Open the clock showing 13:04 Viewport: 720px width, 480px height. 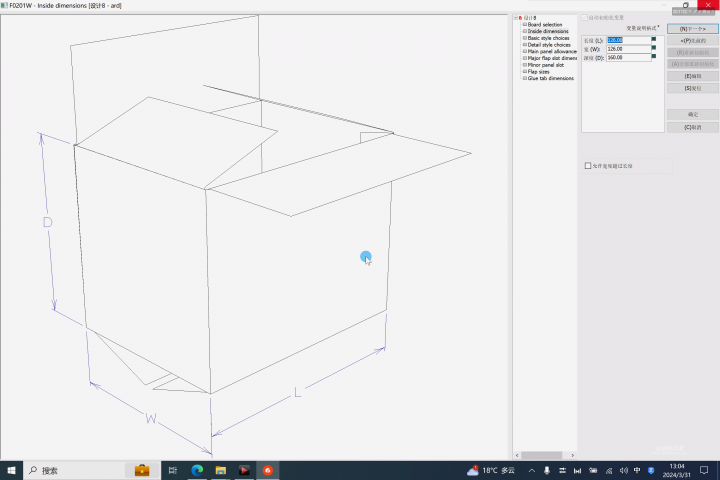676,470
